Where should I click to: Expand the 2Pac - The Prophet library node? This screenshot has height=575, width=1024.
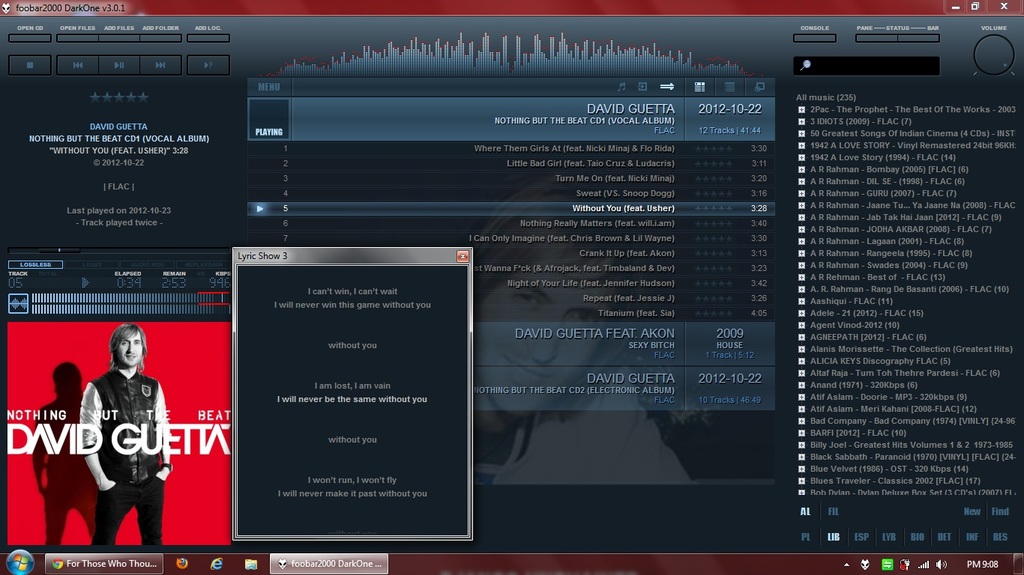point(801,110)
